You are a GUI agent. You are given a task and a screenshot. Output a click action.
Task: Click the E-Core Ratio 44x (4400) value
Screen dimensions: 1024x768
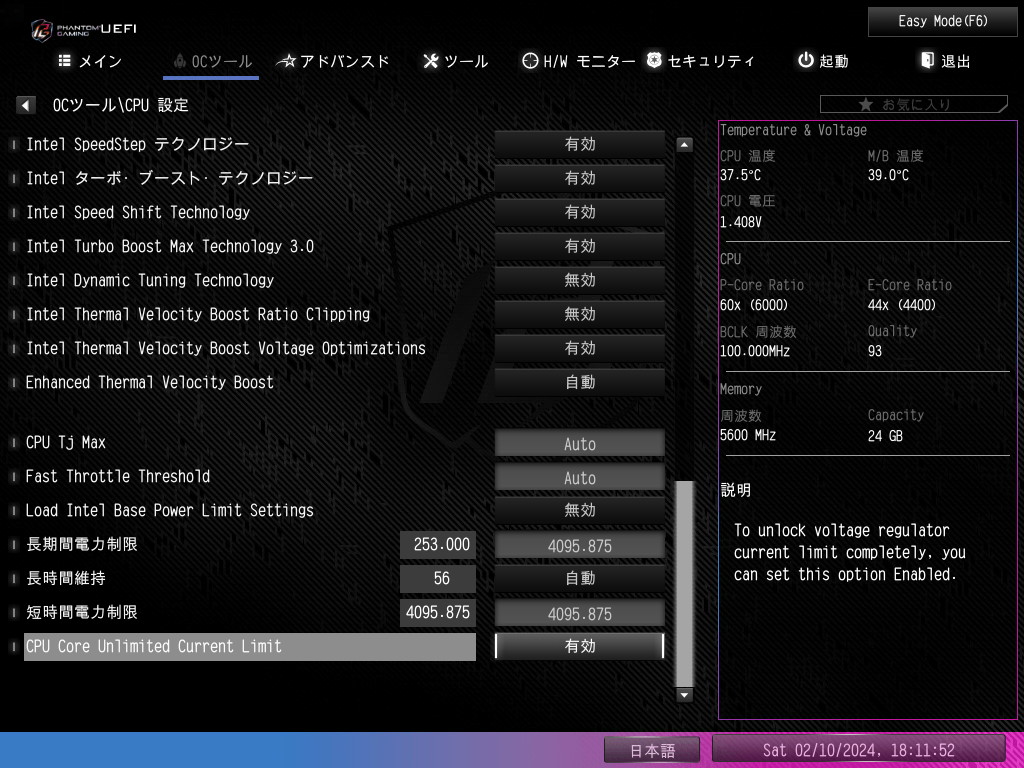pyautogui.click(x=901, y=305)
